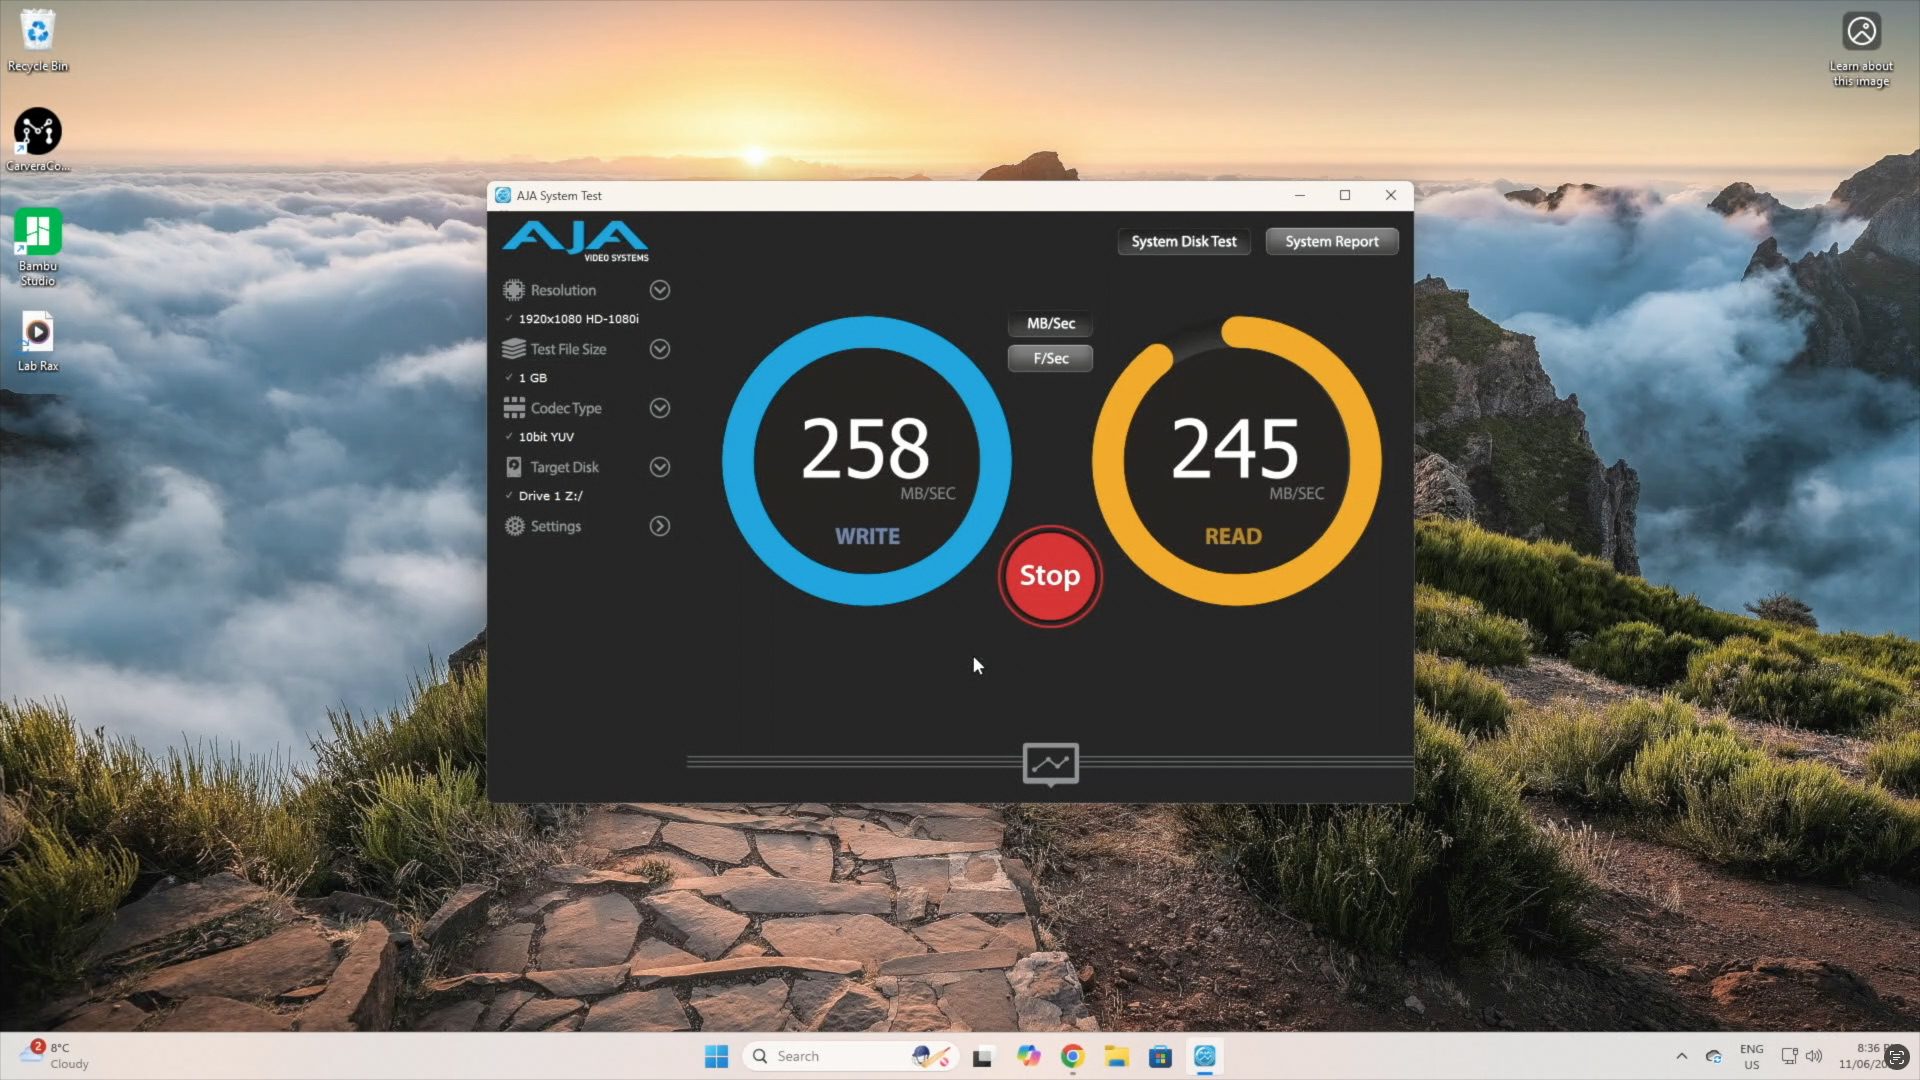Click the AJA Video Systems logo
1920x1080 pixels.
(x=575, y=241)
